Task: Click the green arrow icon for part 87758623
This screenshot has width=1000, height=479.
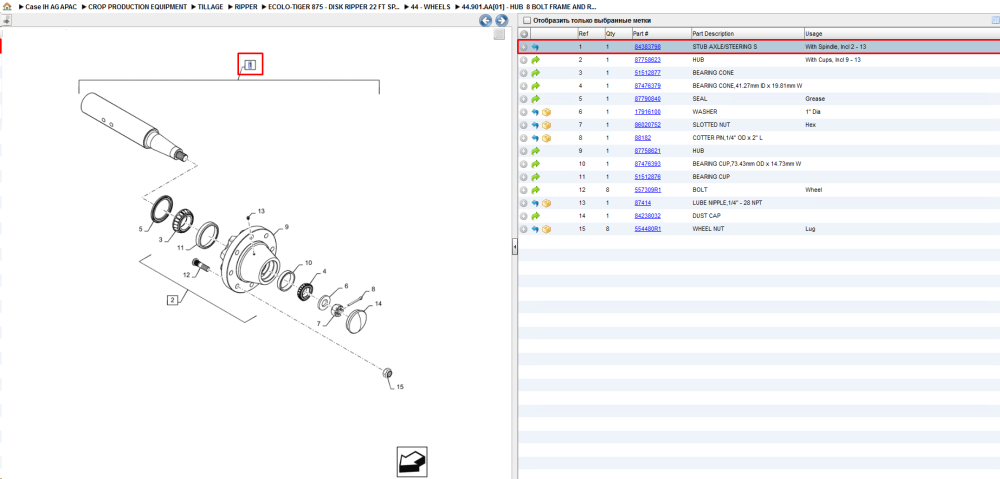Action: 535,60
